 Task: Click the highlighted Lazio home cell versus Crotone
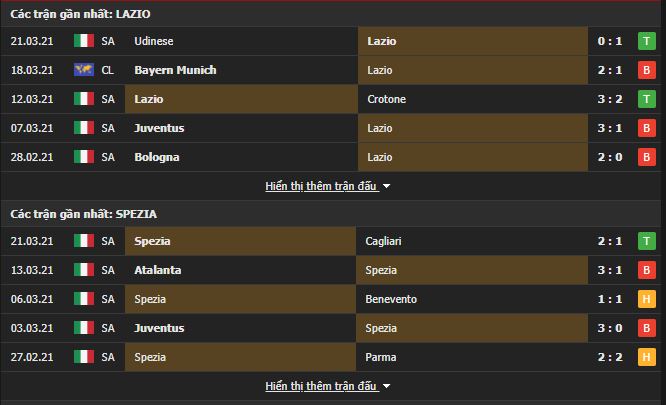coord(241,99)
